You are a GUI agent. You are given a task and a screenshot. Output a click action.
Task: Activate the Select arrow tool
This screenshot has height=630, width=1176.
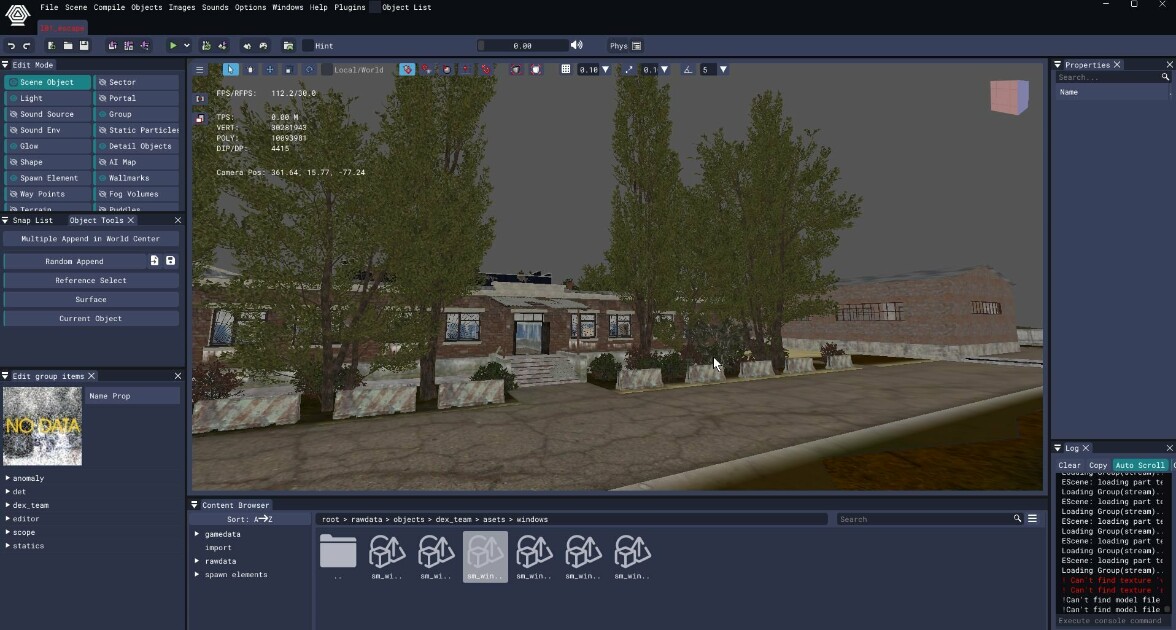pos(230,69)
